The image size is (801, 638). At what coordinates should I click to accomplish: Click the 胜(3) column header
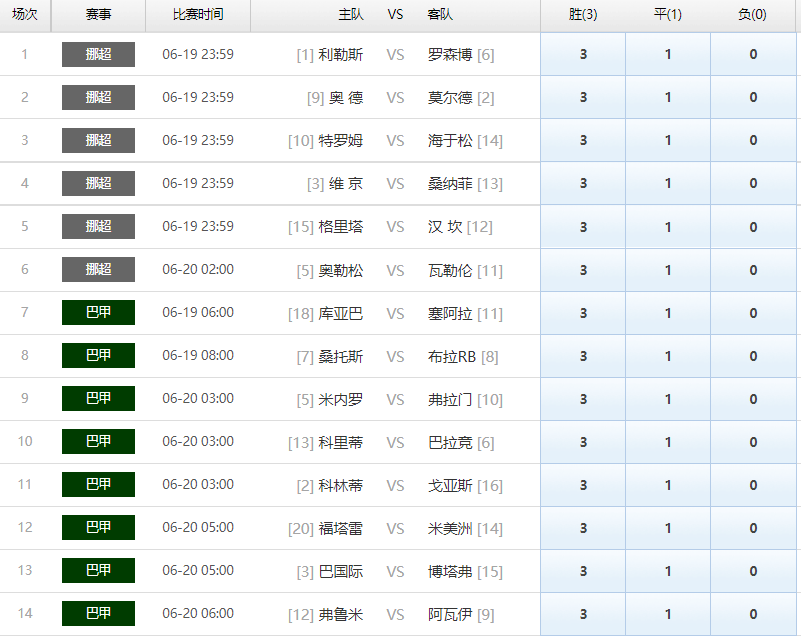pos(583,15)
